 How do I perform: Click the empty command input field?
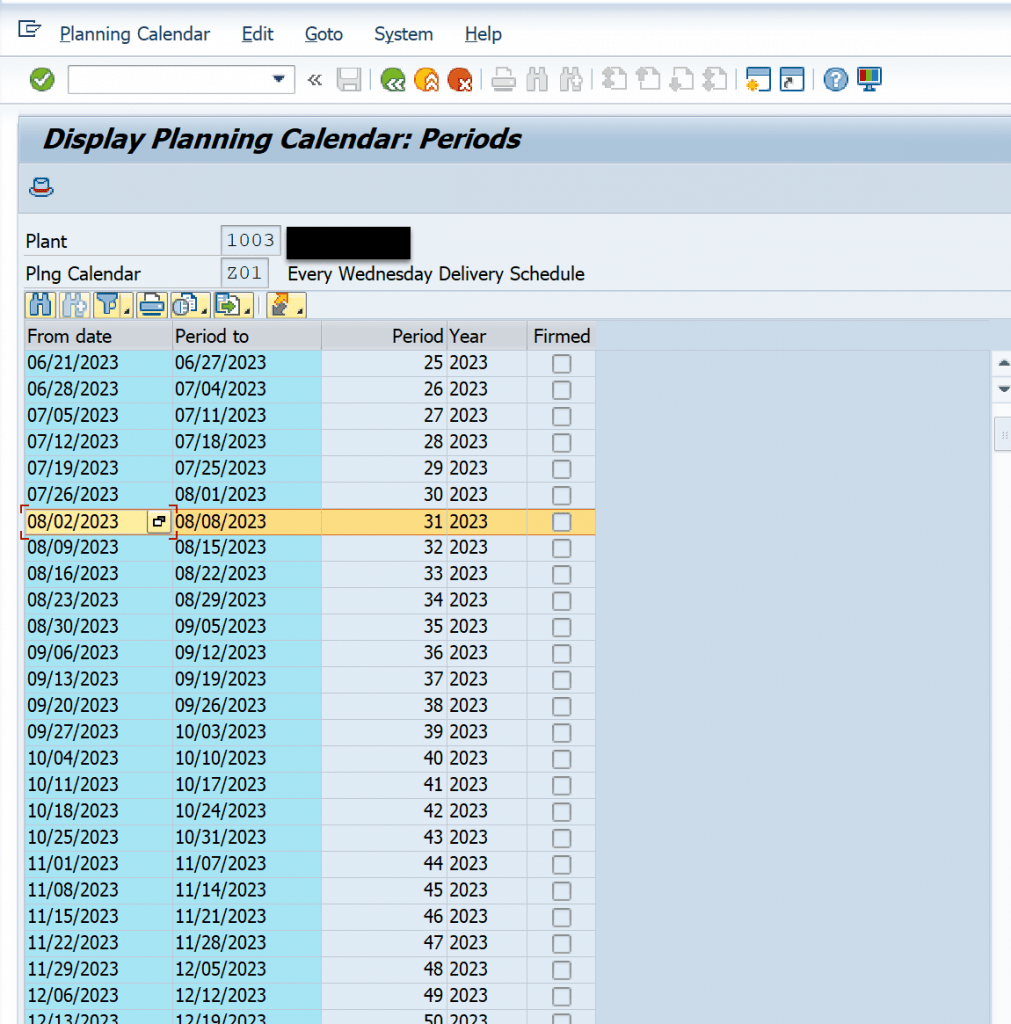point(168,80)
